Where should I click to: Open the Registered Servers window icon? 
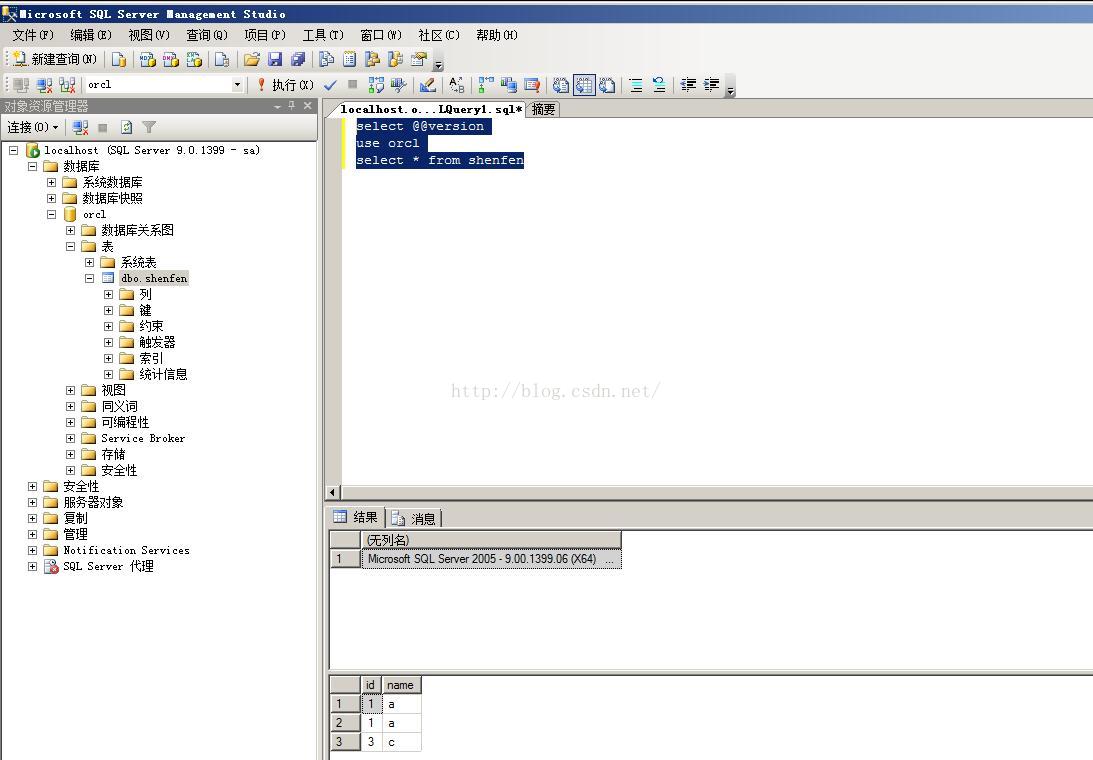click(x=326, y=59)
